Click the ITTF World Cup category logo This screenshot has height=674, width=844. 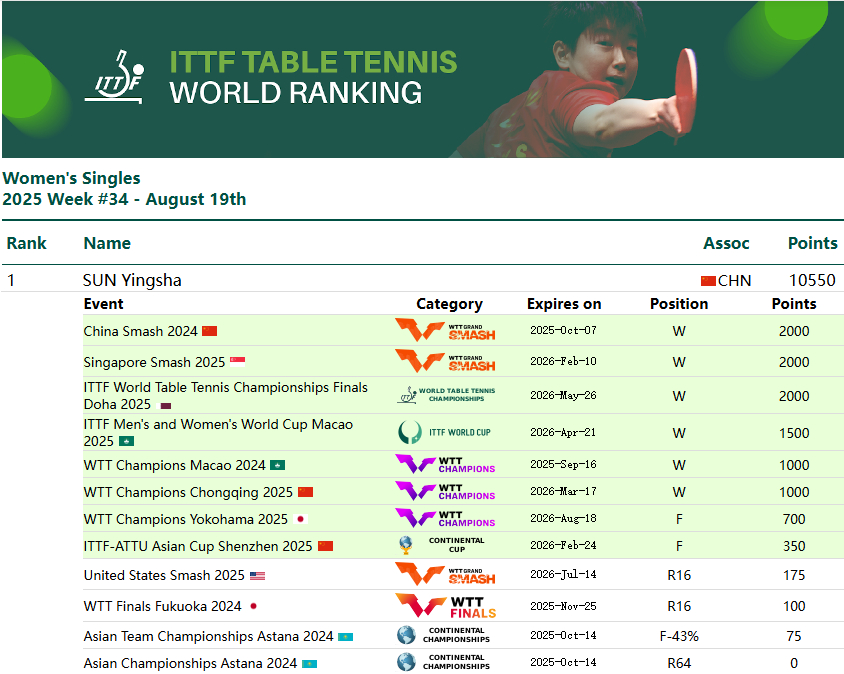pos(445,432)
